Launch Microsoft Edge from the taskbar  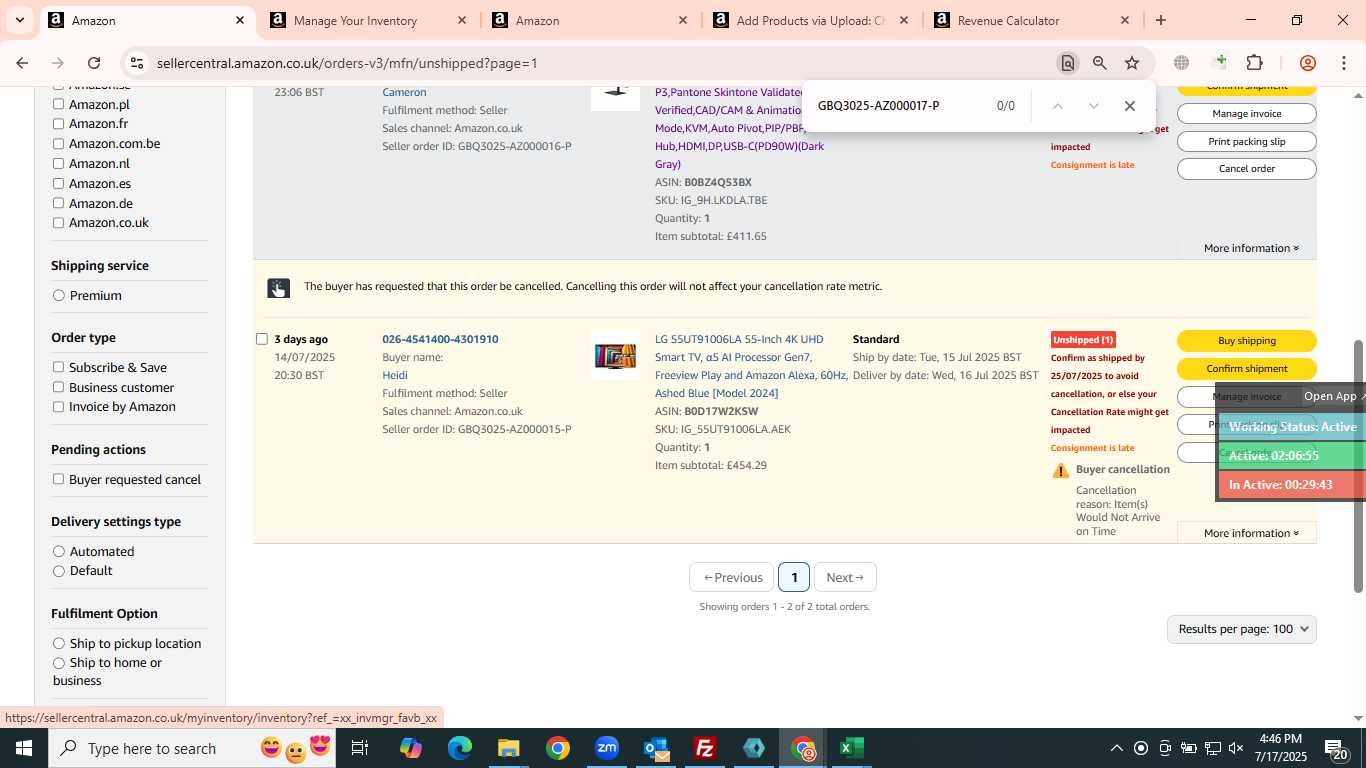(460, 748)
